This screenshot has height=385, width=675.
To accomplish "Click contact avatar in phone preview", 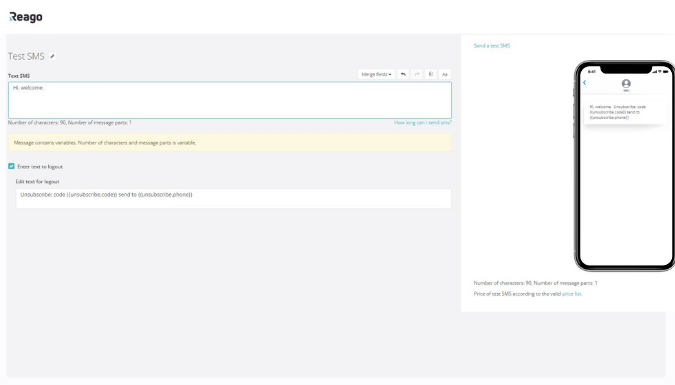I will click(626, 84).
